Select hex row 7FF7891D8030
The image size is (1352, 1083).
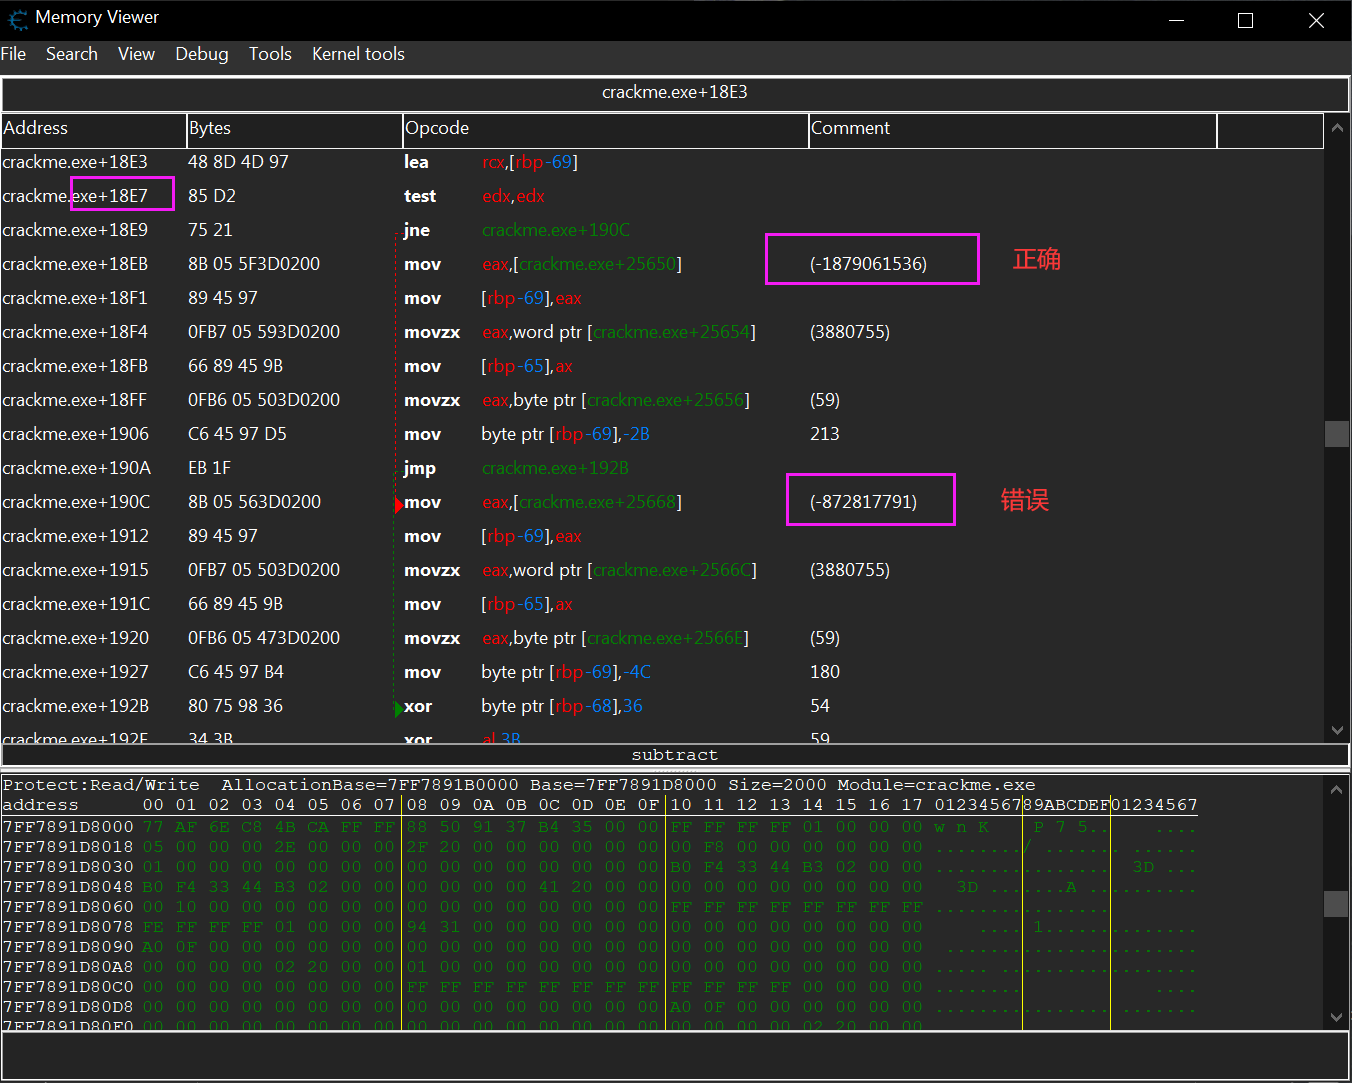(x=599, y=867)
